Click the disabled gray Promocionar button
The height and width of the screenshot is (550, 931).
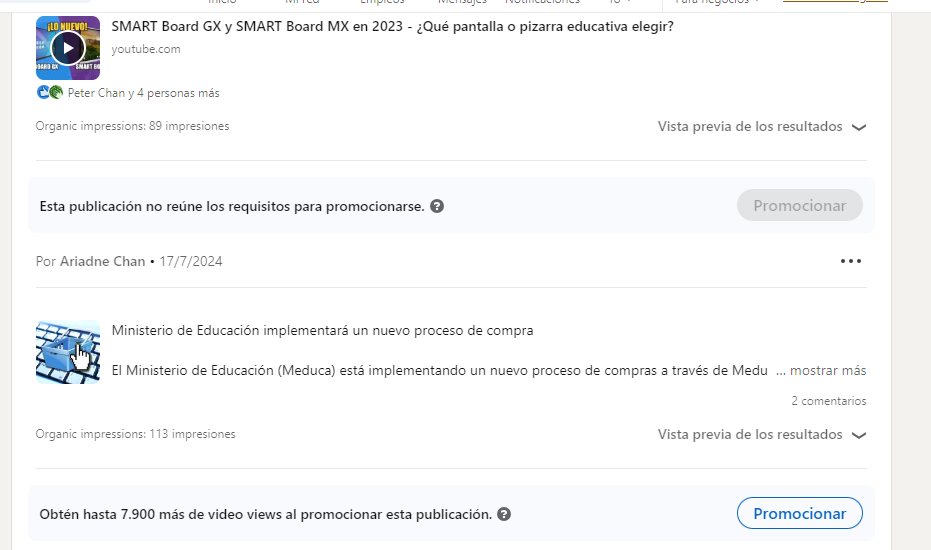[800, 206]
